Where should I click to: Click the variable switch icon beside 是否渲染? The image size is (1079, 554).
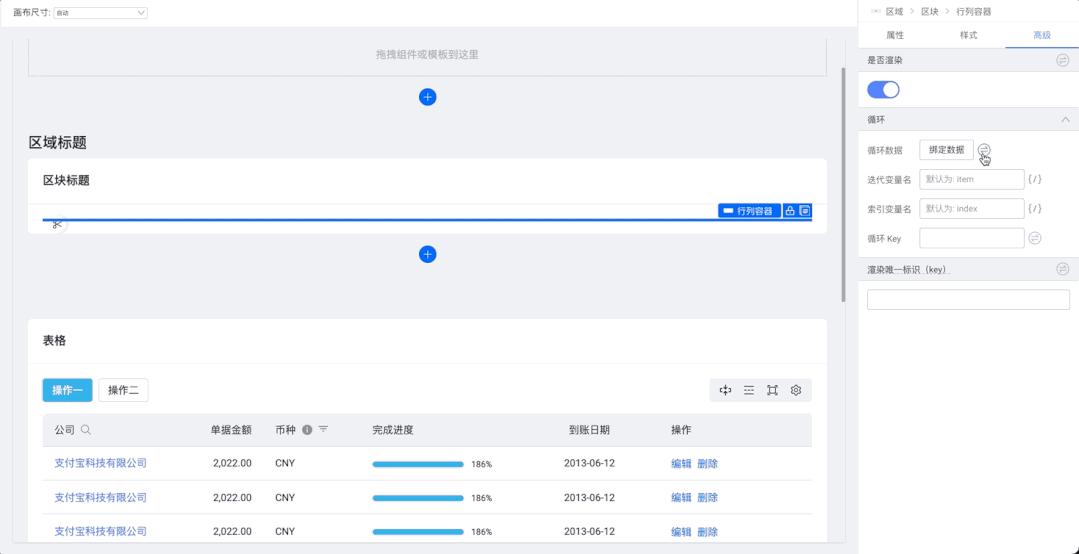(x=1062, y=61)
